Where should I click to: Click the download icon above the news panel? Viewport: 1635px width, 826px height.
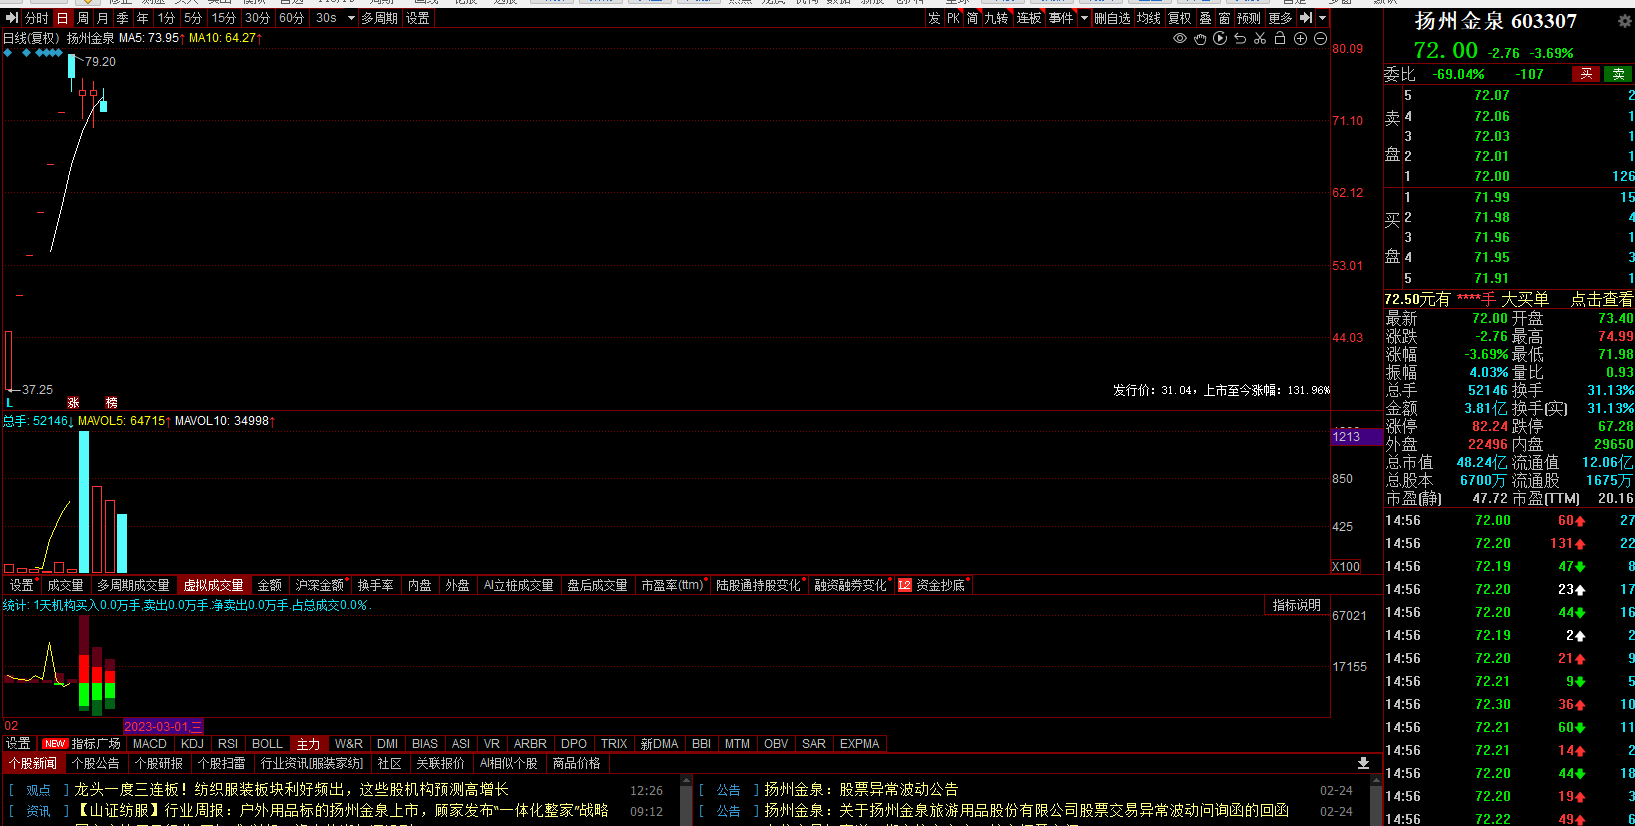click(x=1363, y=763)
